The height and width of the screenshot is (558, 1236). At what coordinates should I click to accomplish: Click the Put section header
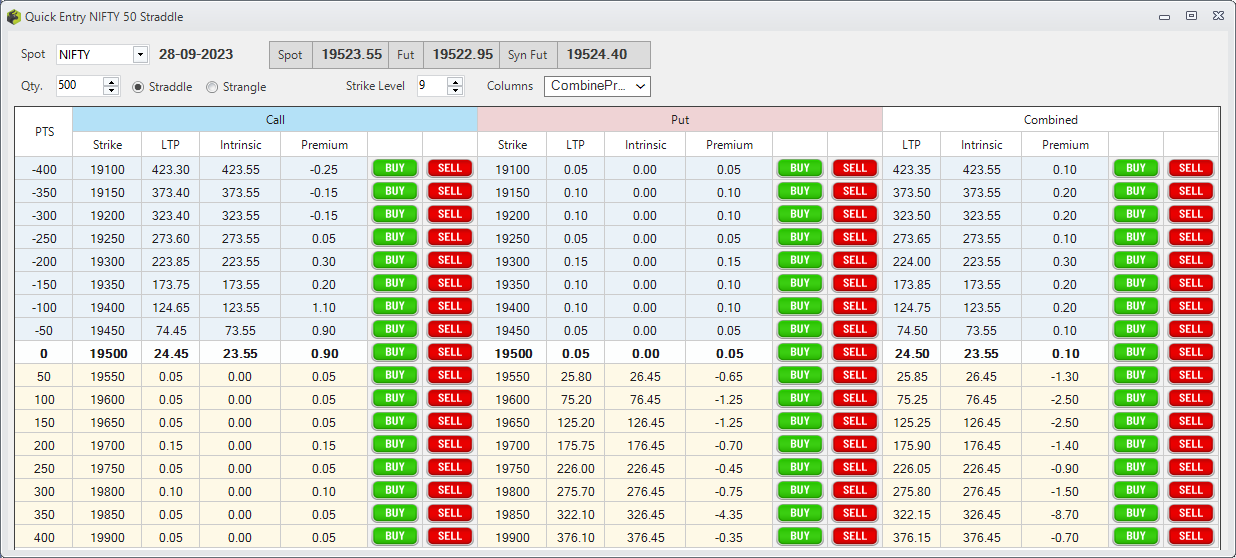pos(680,120)
